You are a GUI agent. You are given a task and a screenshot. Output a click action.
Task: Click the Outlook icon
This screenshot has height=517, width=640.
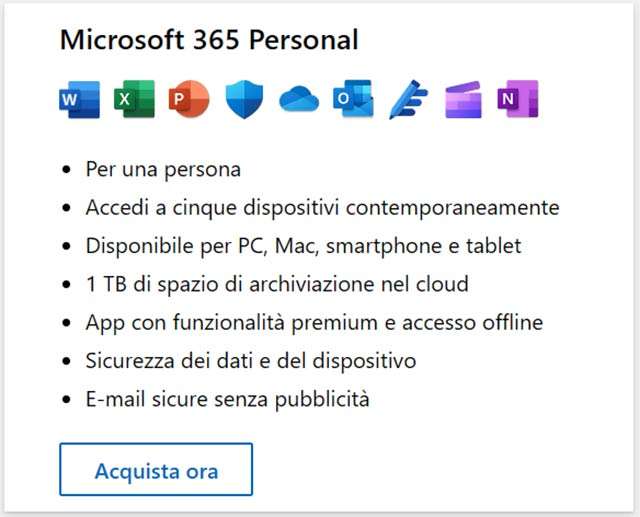pyautogui.click(x=352, y=100)
